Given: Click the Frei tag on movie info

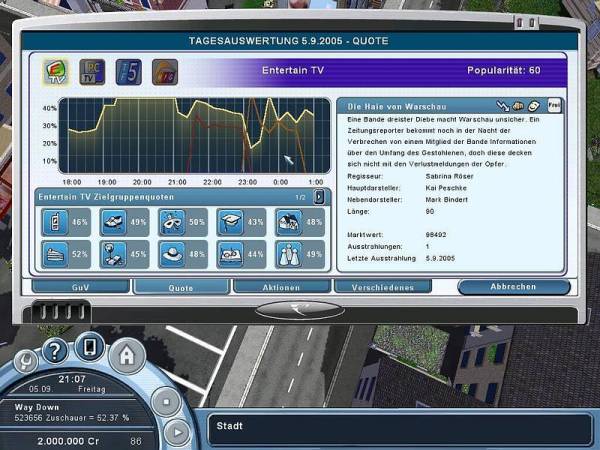Looking at the screenshot, I should click(x=554, y=105).
